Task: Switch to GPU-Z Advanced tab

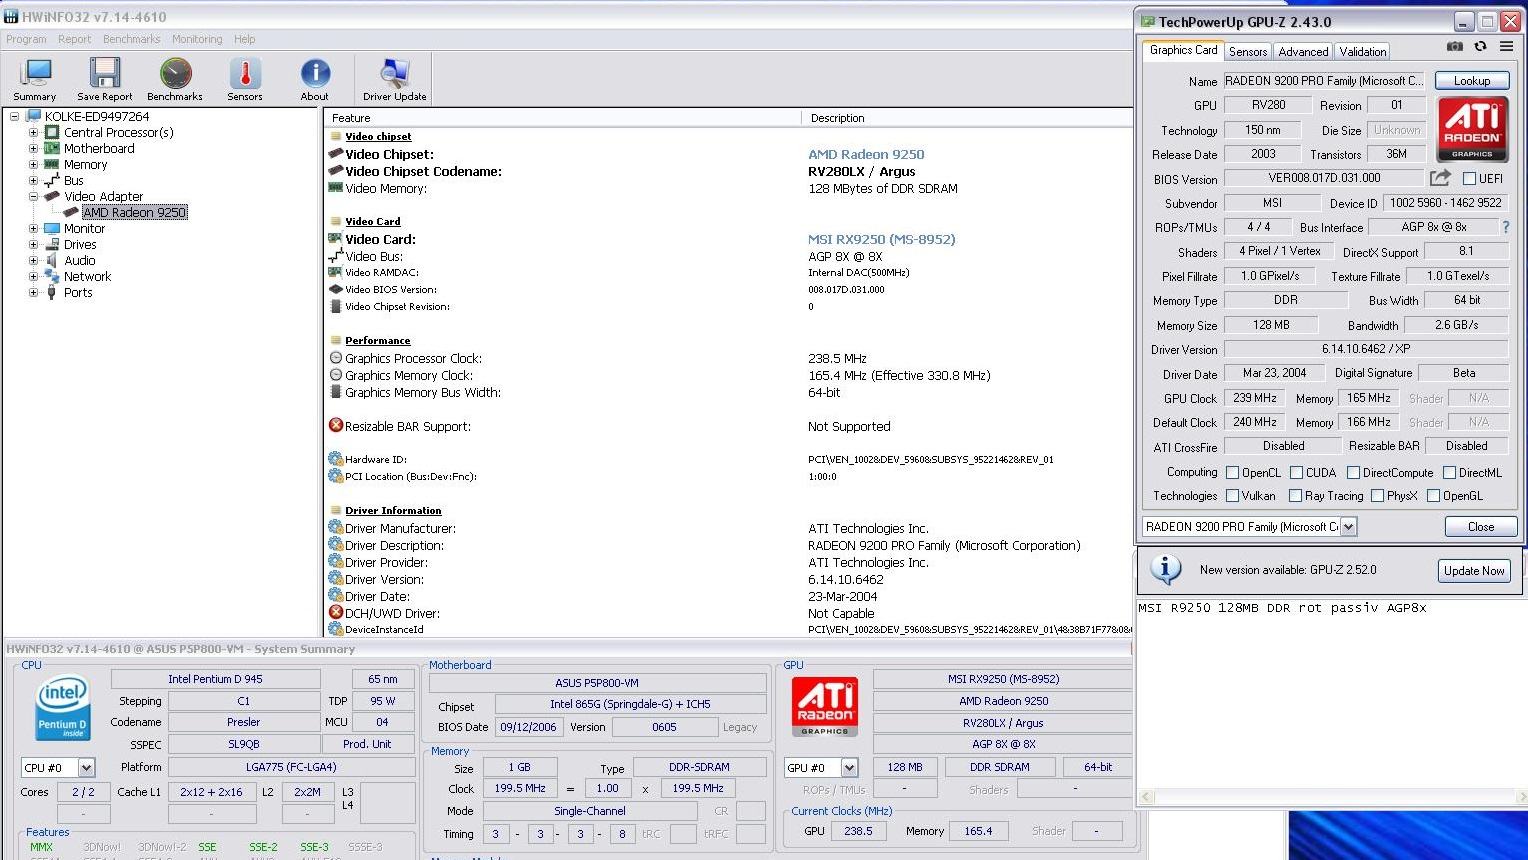Action: (1303, 51)
